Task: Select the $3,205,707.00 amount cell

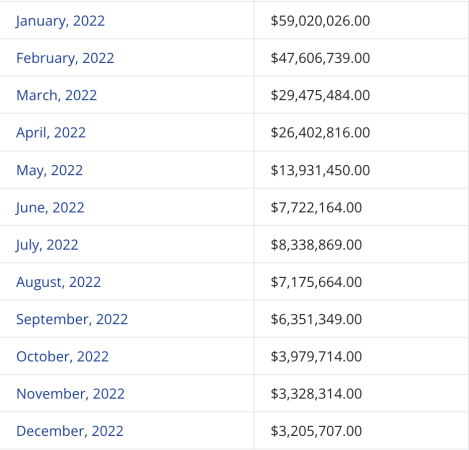Action: point(361,431)
